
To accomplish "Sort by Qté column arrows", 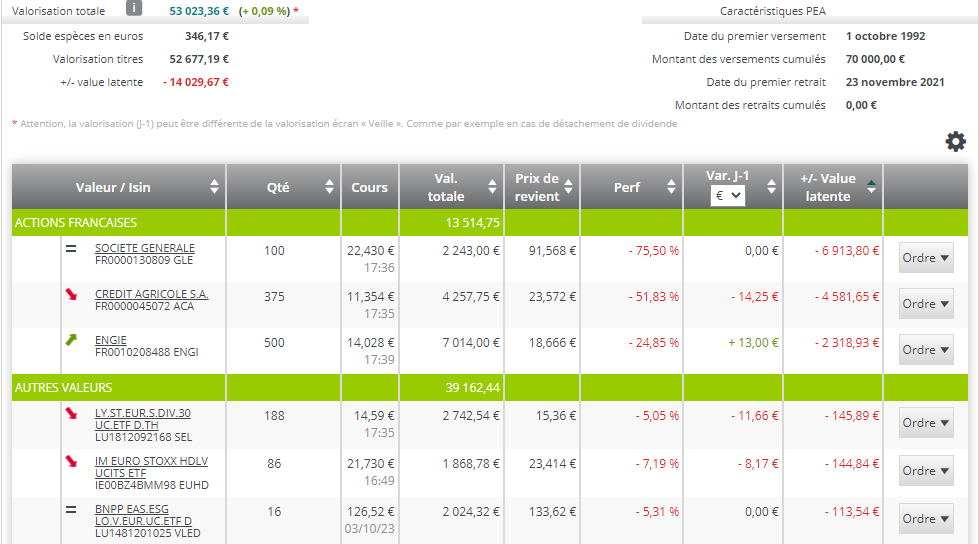I will [329, 186].
